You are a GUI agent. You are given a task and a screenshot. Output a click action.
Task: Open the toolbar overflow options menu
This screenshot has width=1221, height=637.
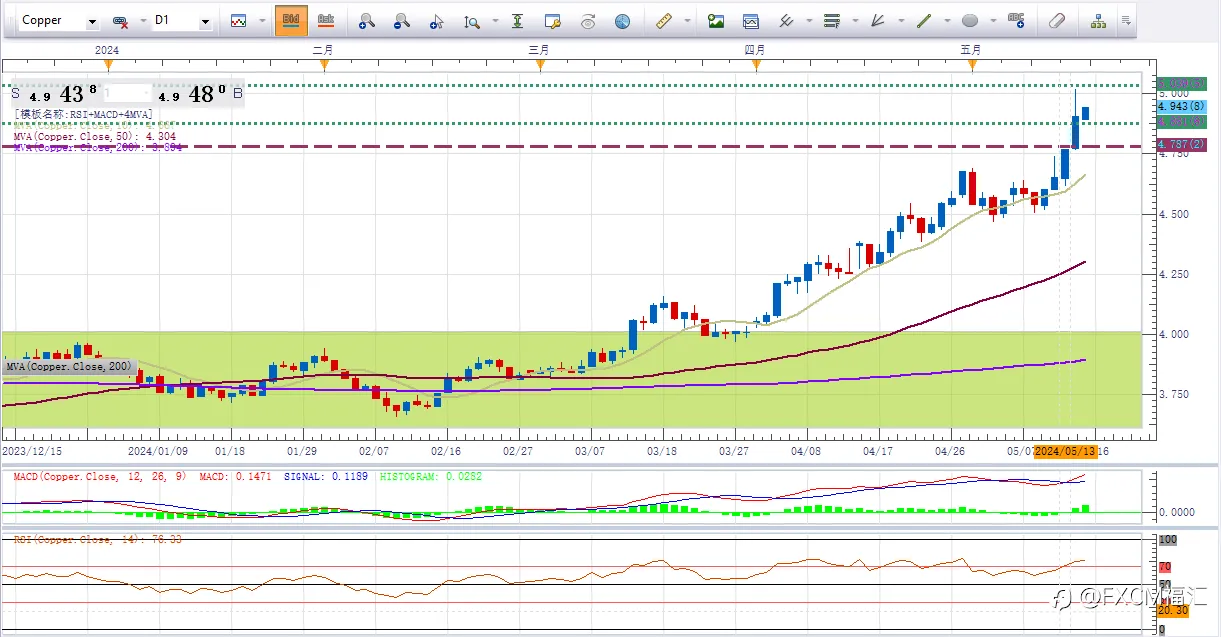pyautogui.click(x=1126, y=21)
